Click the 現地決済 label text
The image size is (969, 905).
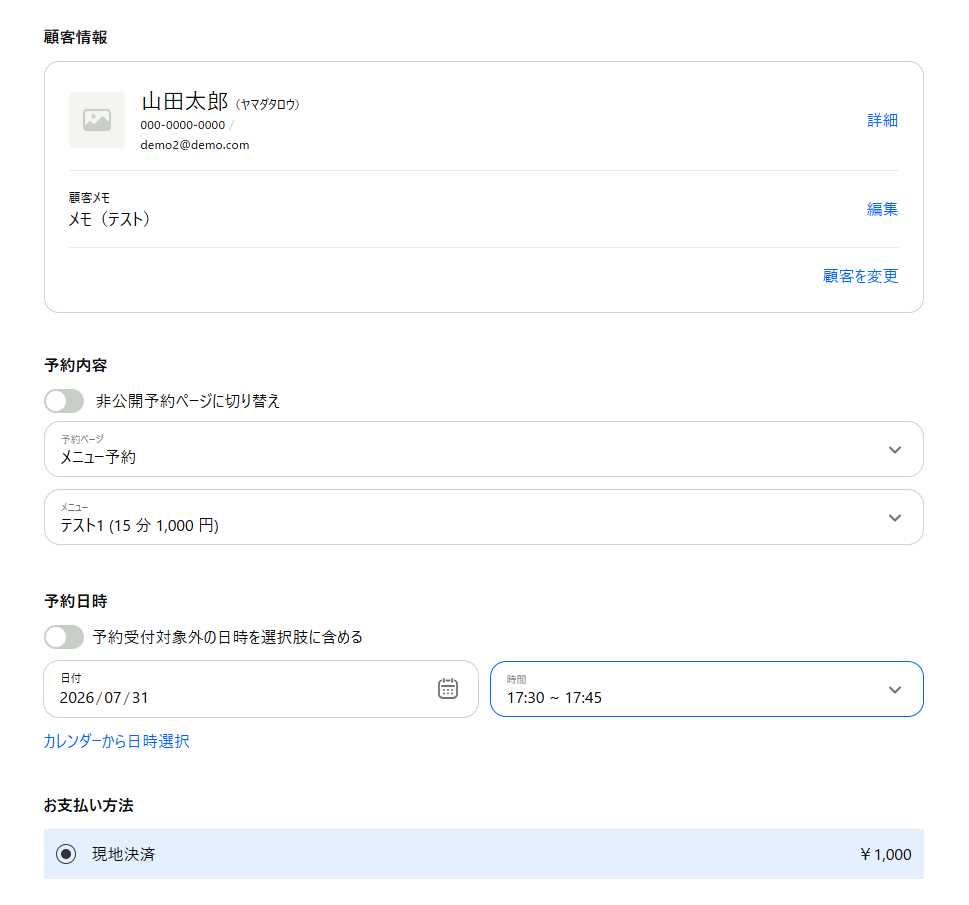coord(124,854)
